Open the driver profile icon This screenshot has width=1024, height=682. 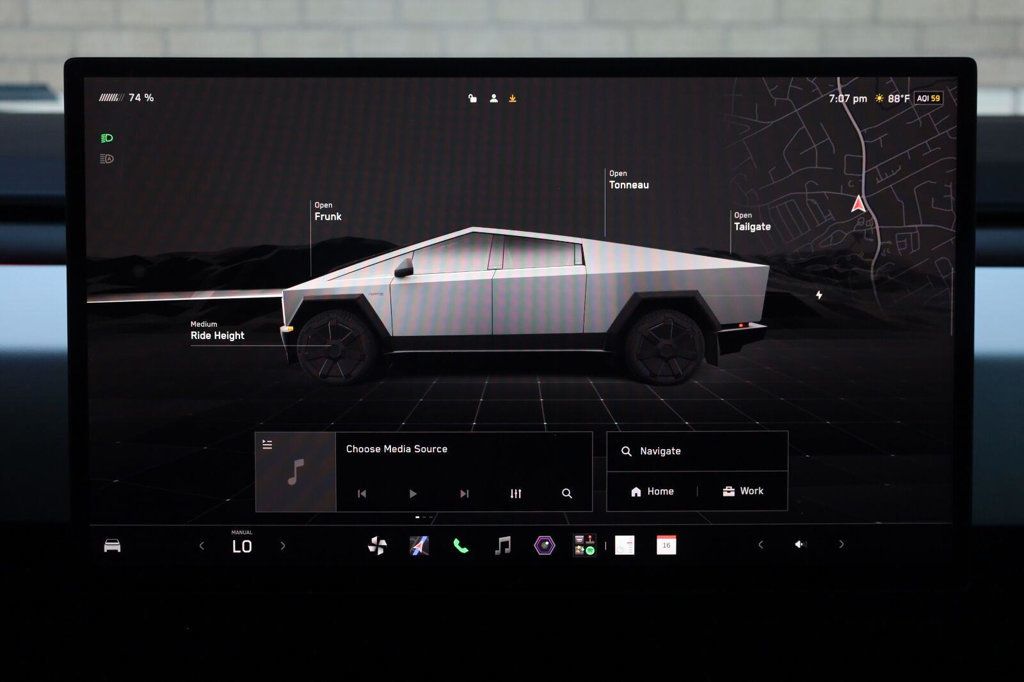(494, 98)
